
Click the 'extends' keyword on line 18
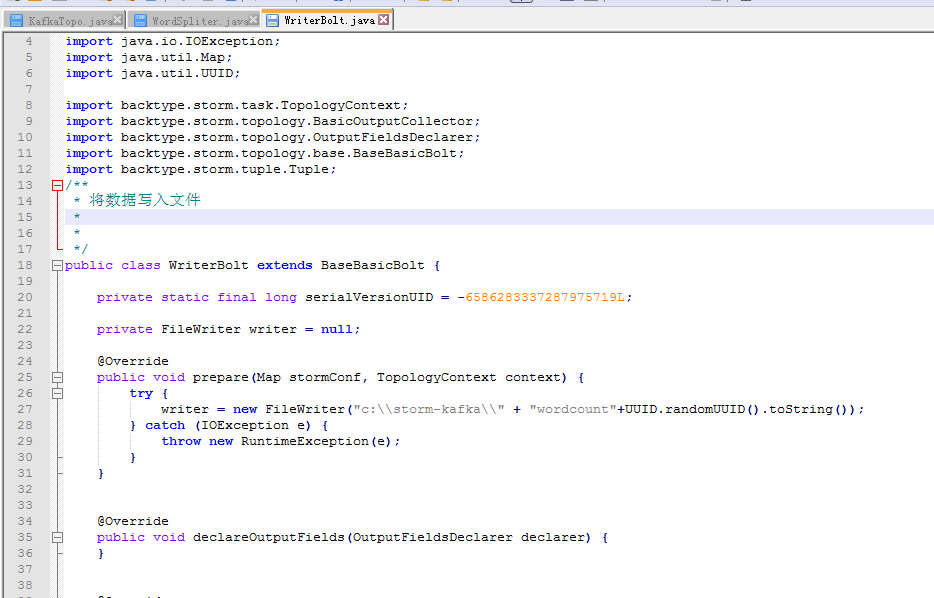[285, 266]
